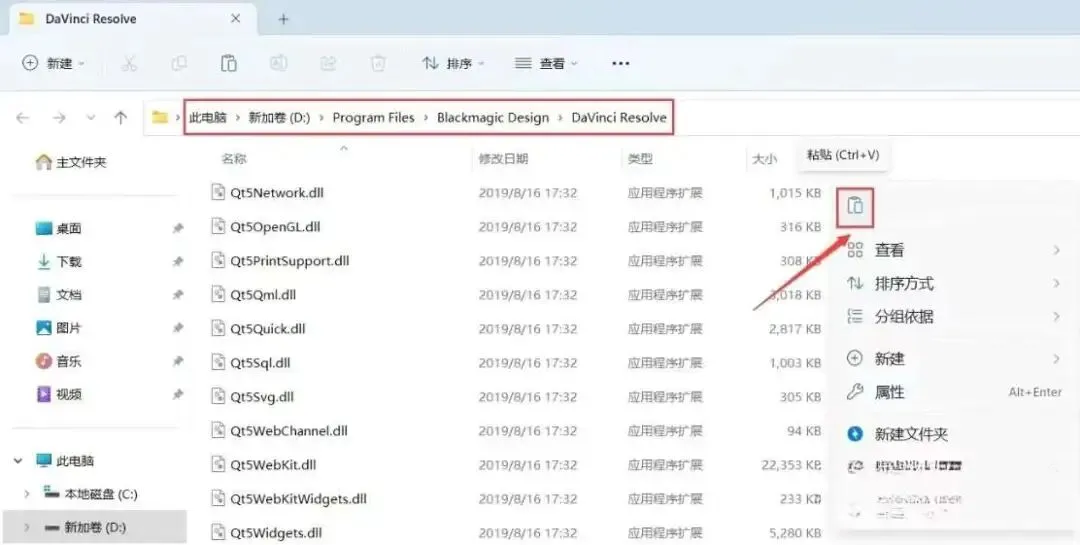
Task: Select 本地磁盘 (C:) in the sidebar
Action: [90, 494]
